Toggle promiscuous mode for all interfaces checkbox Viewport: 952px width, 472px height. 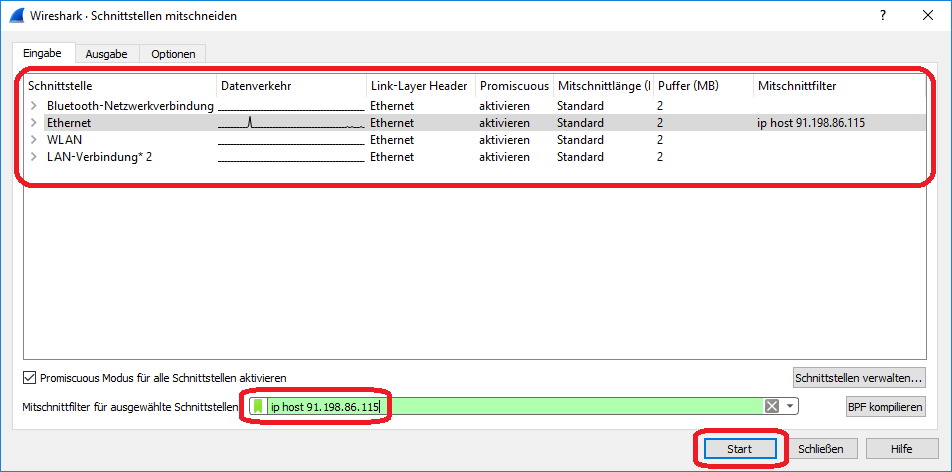point(29,377)
